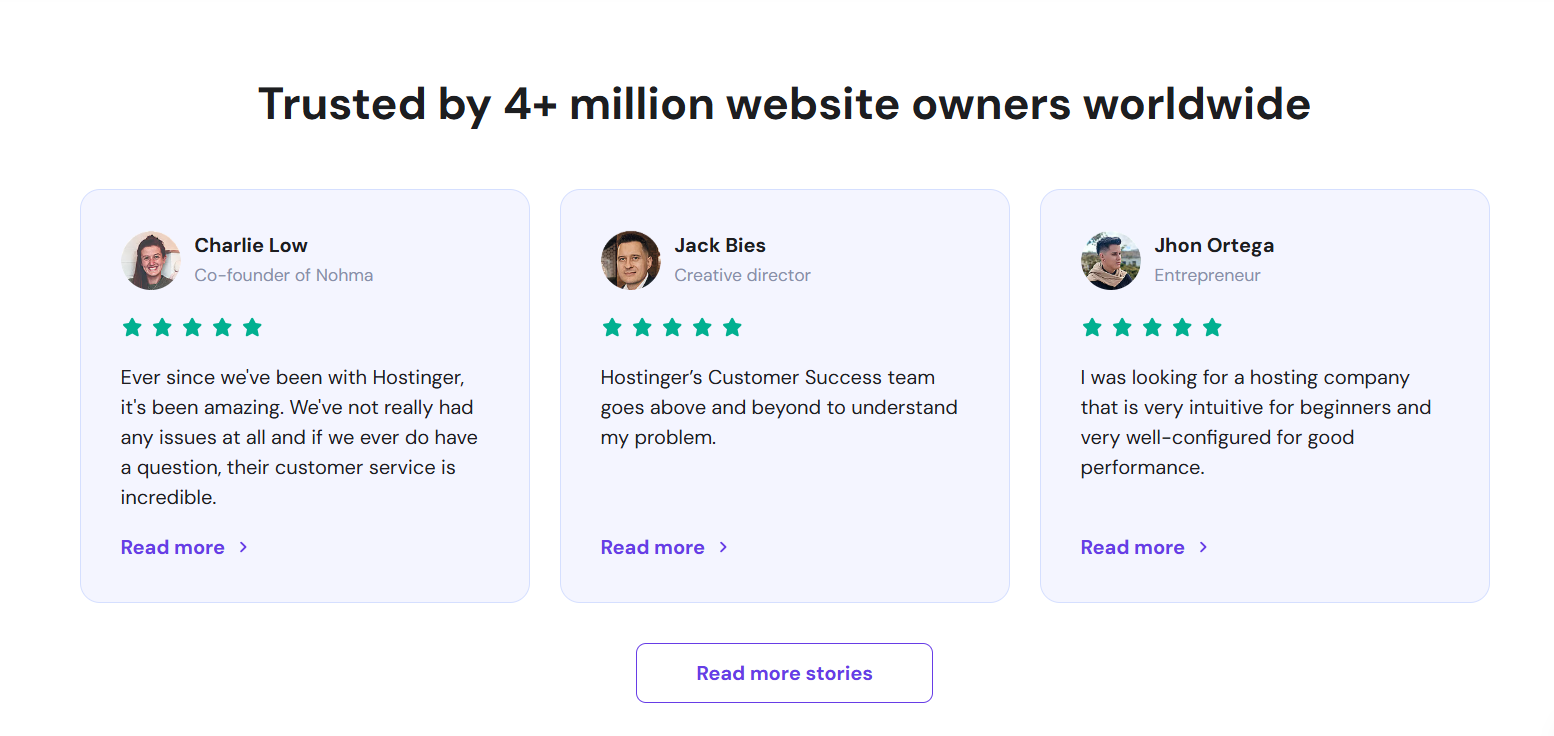Click the fifth star in Jhon Ortega's rating
This screenshot has height=736, width=1554.
pos(1212,327)
